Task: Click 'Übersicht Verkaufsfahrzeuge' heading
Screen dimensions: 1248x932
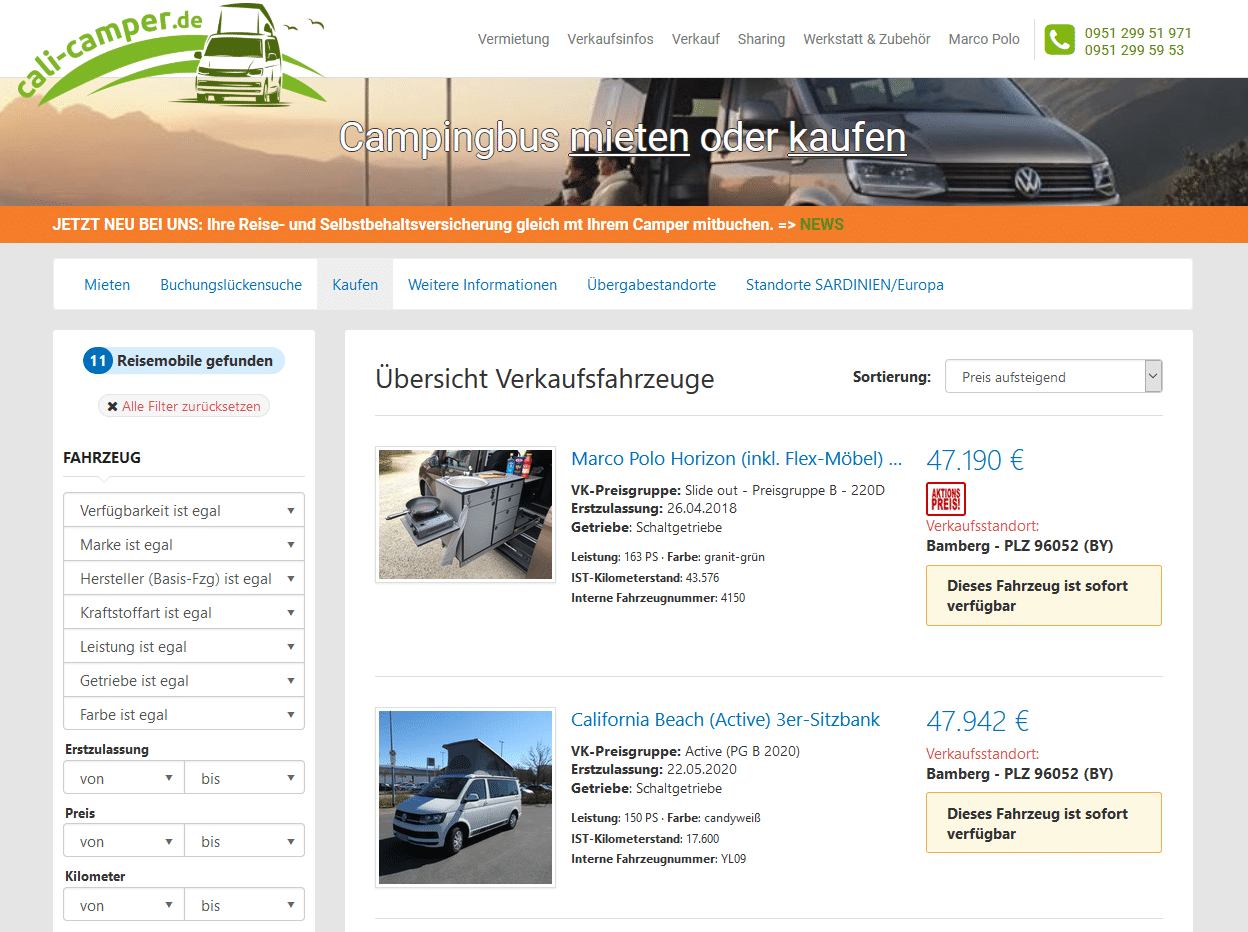Action: tap(545, 379)
